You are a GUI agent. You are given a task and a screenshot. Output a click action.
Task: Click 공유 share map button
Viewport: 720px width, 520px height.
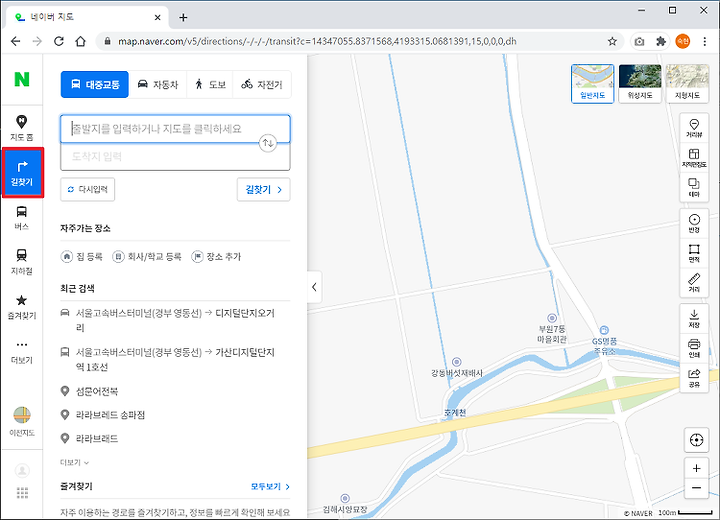694,378
